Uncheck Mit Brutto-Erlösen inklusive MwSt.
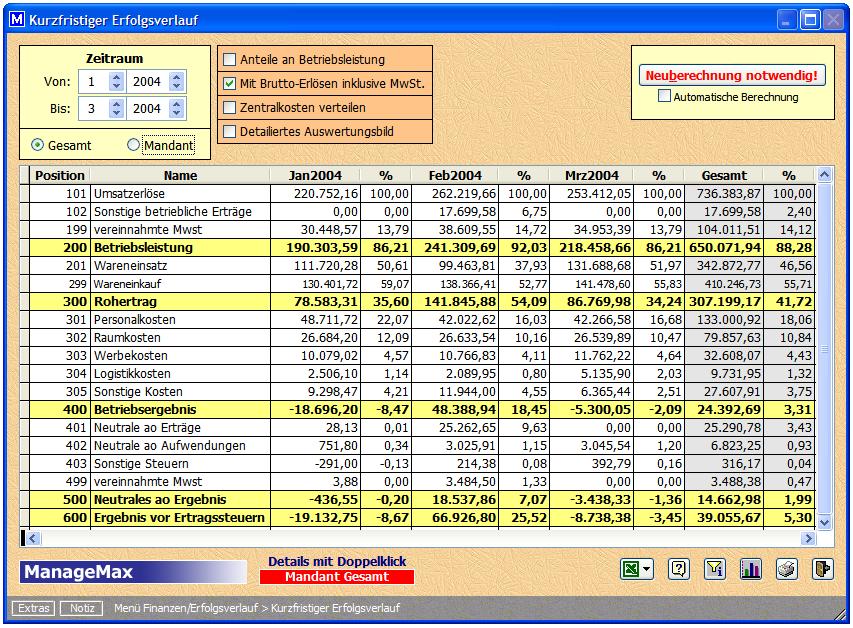This screenshot has width=853, height=628. coord(230,84)
